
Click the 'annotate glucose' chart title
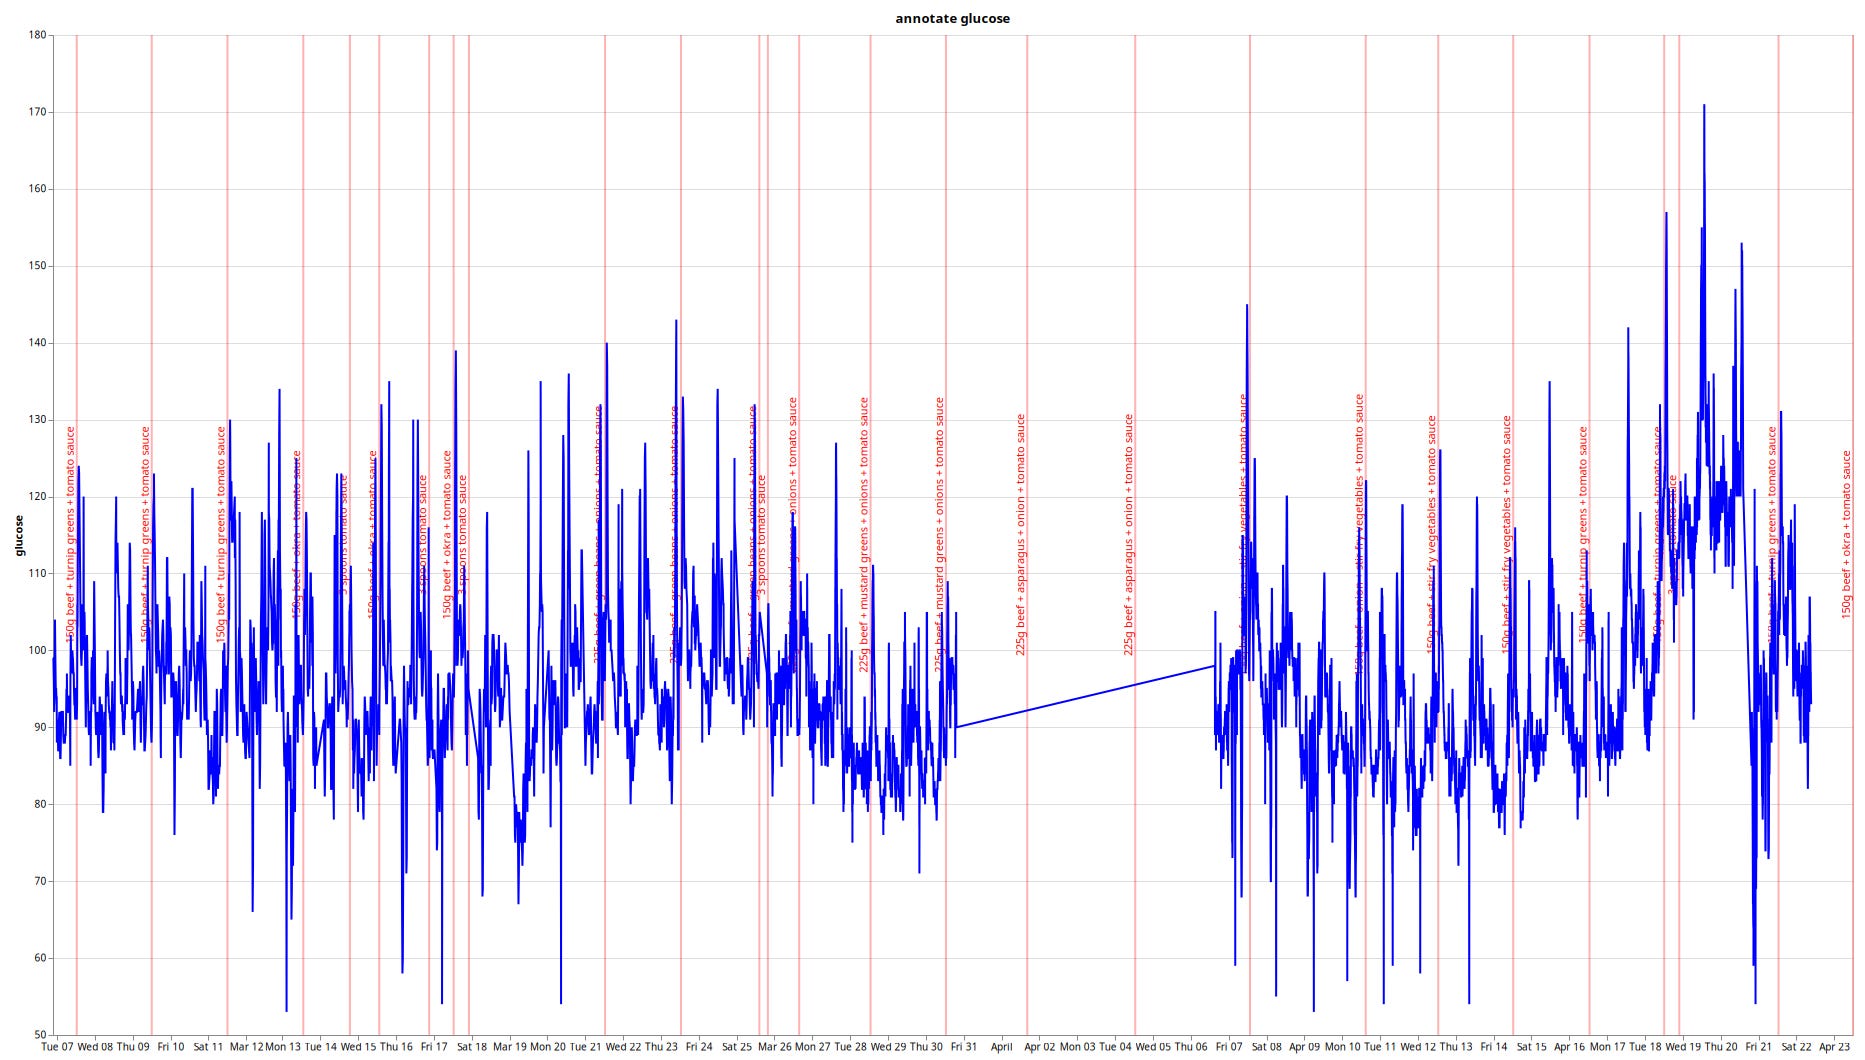point(952,18)
